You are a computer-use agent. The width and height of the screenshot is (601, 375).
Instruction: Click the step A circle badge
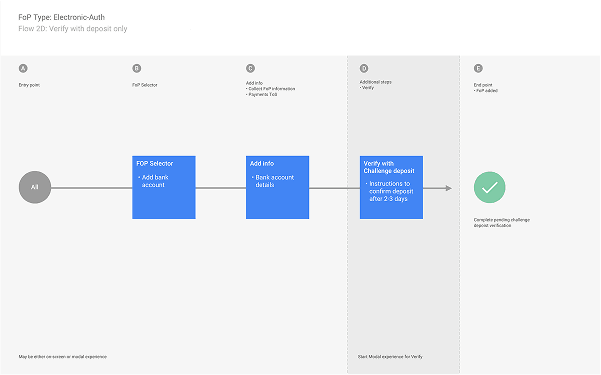(23, 68)
